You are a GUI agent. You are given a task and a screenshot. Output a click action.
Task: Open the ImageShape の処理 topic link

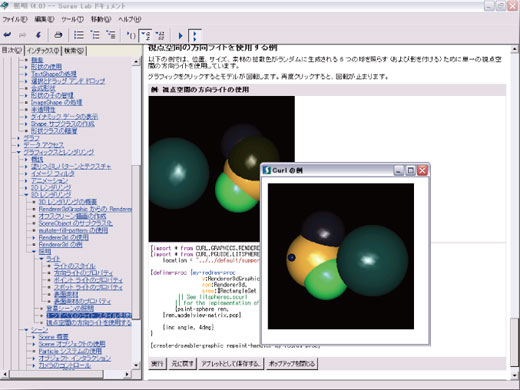pyautogui.click(x=56, y=102)
